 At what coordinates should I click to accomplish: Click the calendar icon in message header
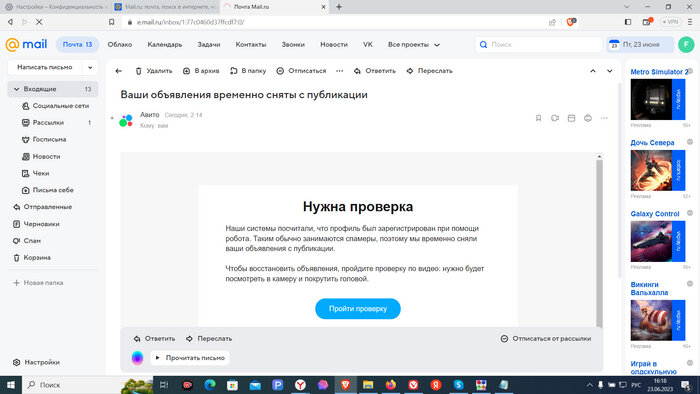click(571, 118)
